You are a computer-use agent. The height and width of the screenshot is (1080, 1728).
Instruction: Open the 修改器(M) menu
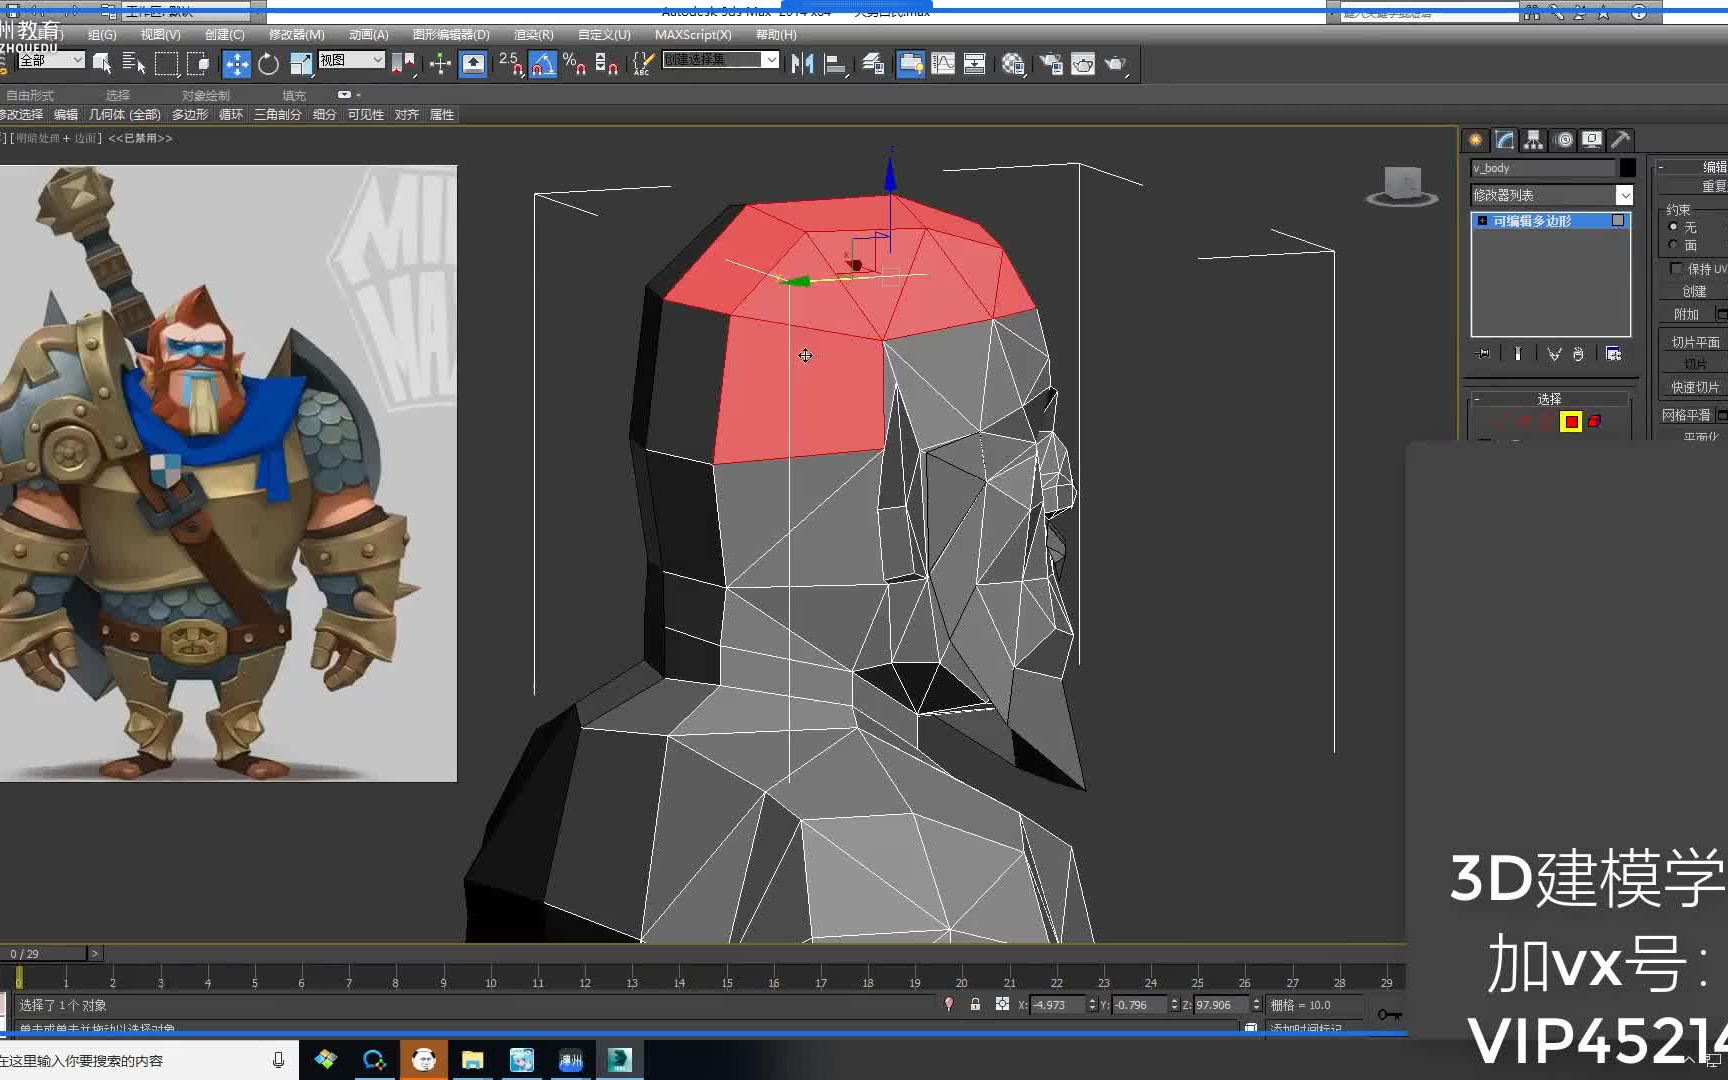[x=296, y=35]
